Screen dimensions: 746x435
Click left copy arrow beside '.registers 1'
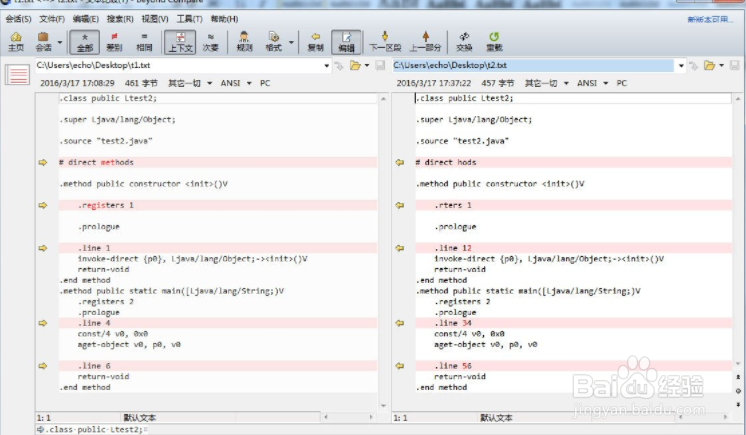(43, 205)
